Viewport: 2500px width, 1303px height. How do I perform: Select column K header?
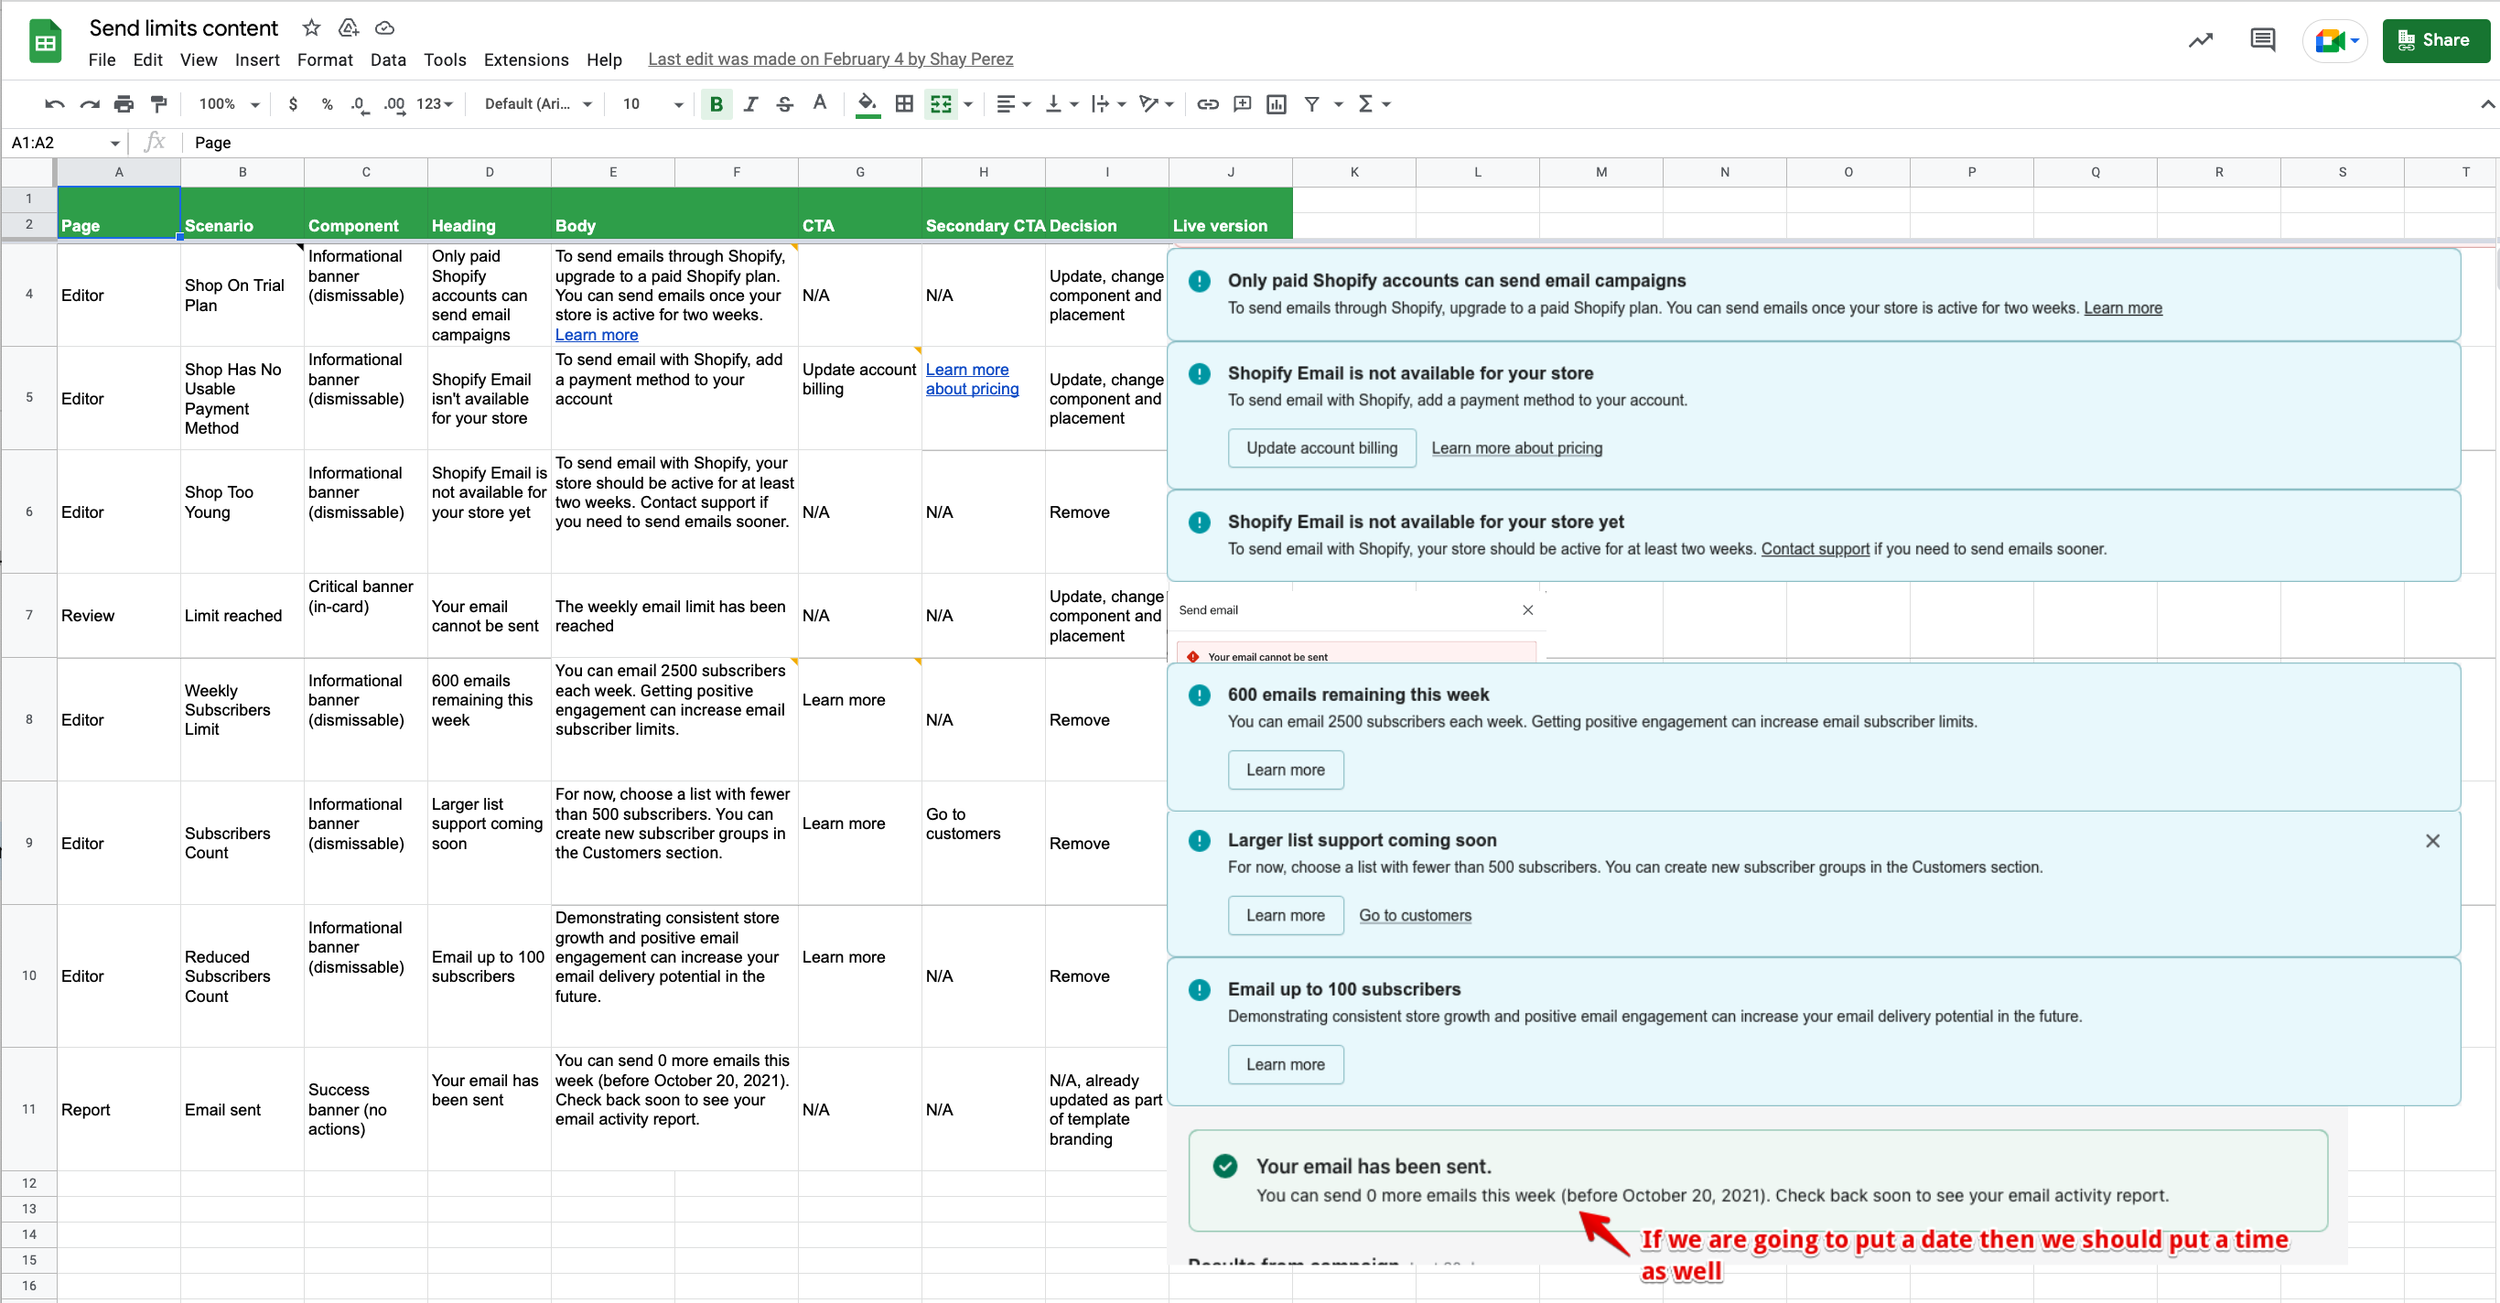(x=1354, y=172)
